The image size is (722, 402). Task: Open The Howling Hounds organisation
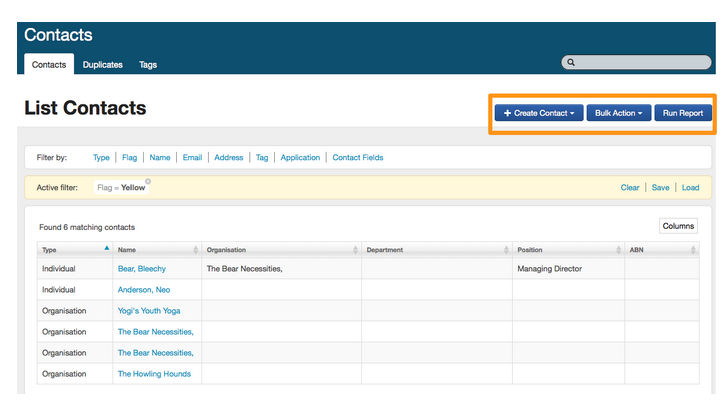tap(154, 374)
